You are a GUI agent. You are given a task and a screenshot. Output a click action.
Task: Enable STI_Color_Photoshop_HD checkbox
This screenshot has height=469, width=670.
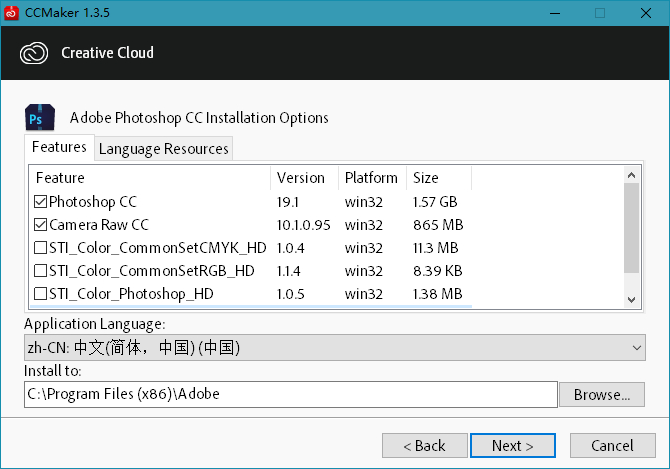point(40,294)
